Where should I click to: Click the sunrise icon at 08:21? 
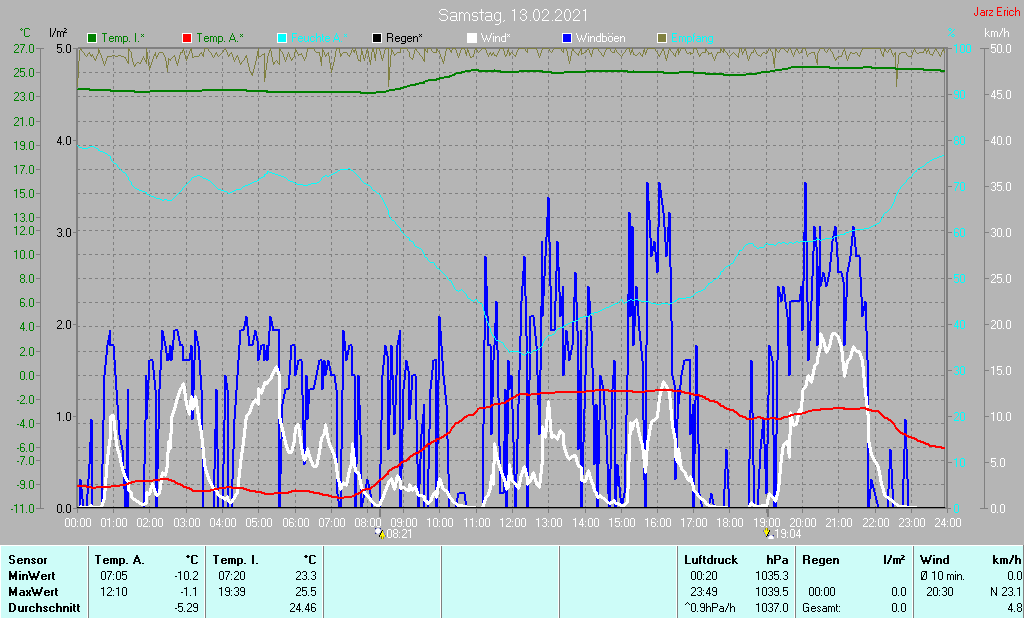pyautogui.click(x=379, y=534)
